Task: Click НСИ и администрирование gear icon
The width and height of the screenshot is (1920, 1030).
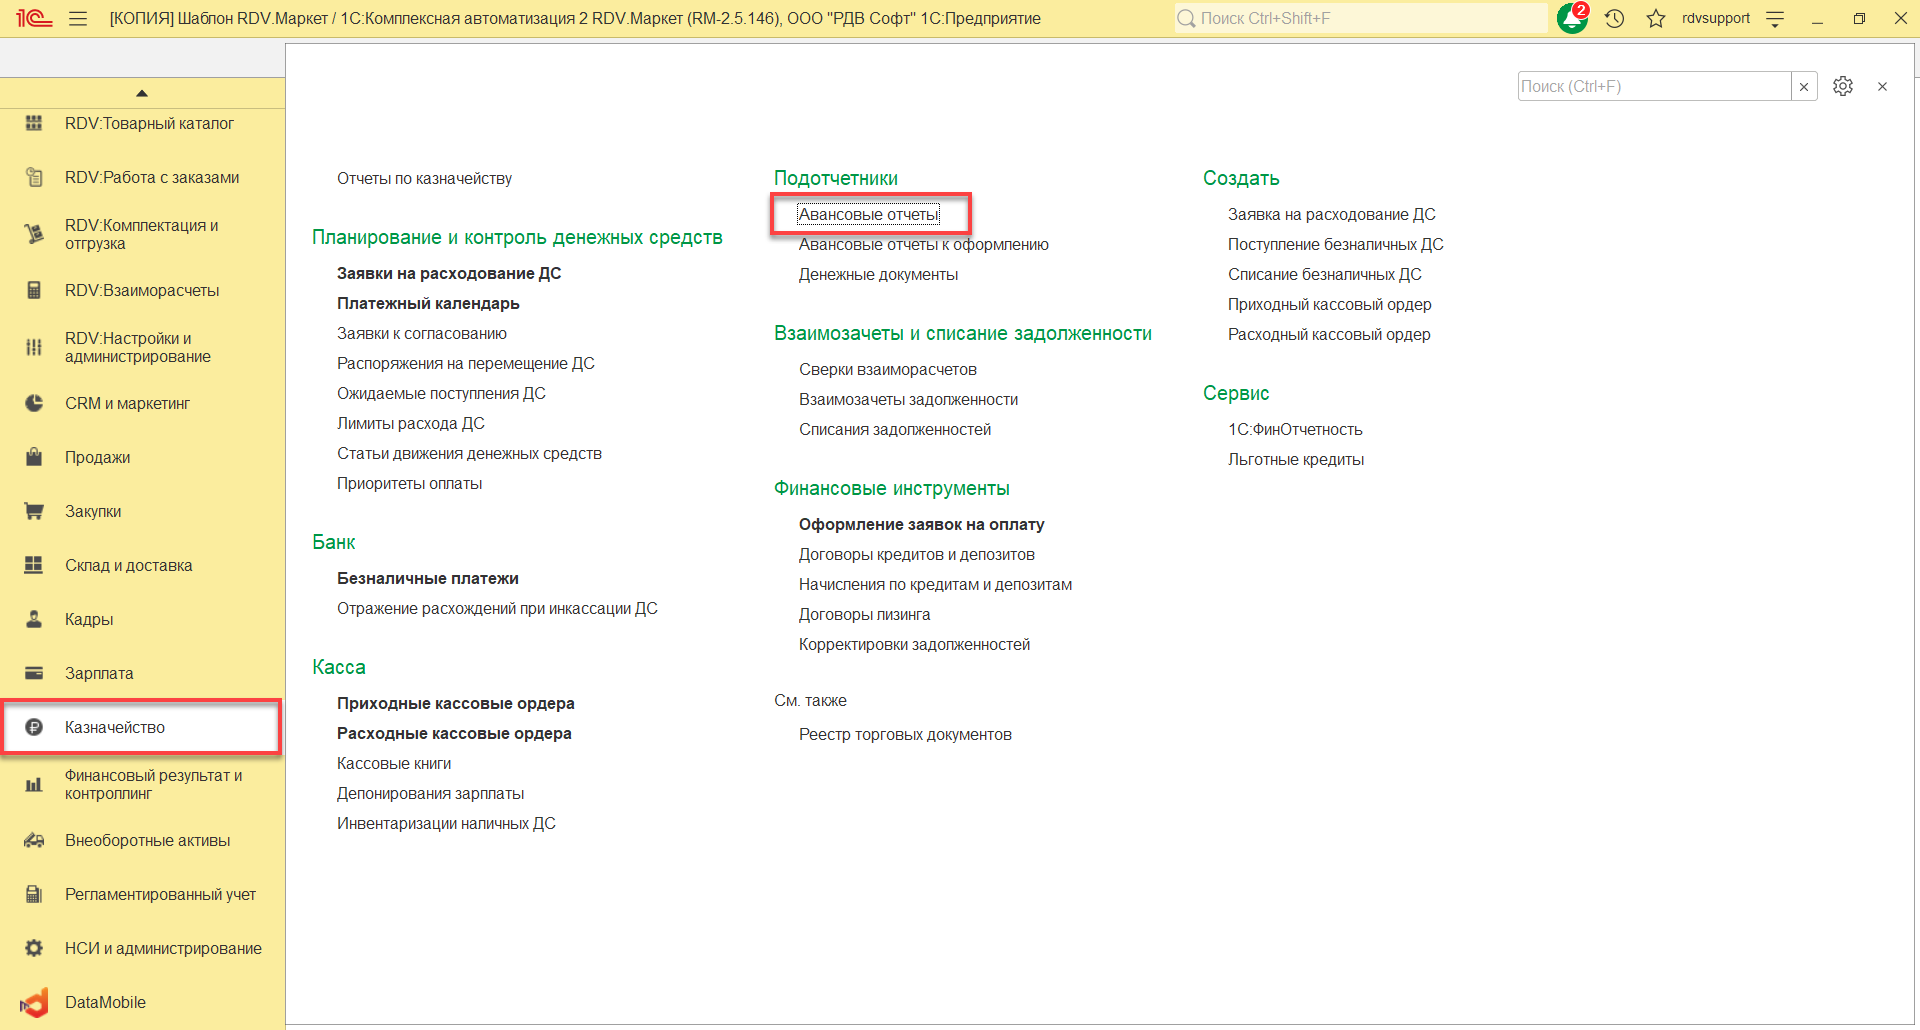Action: [34, 948]
